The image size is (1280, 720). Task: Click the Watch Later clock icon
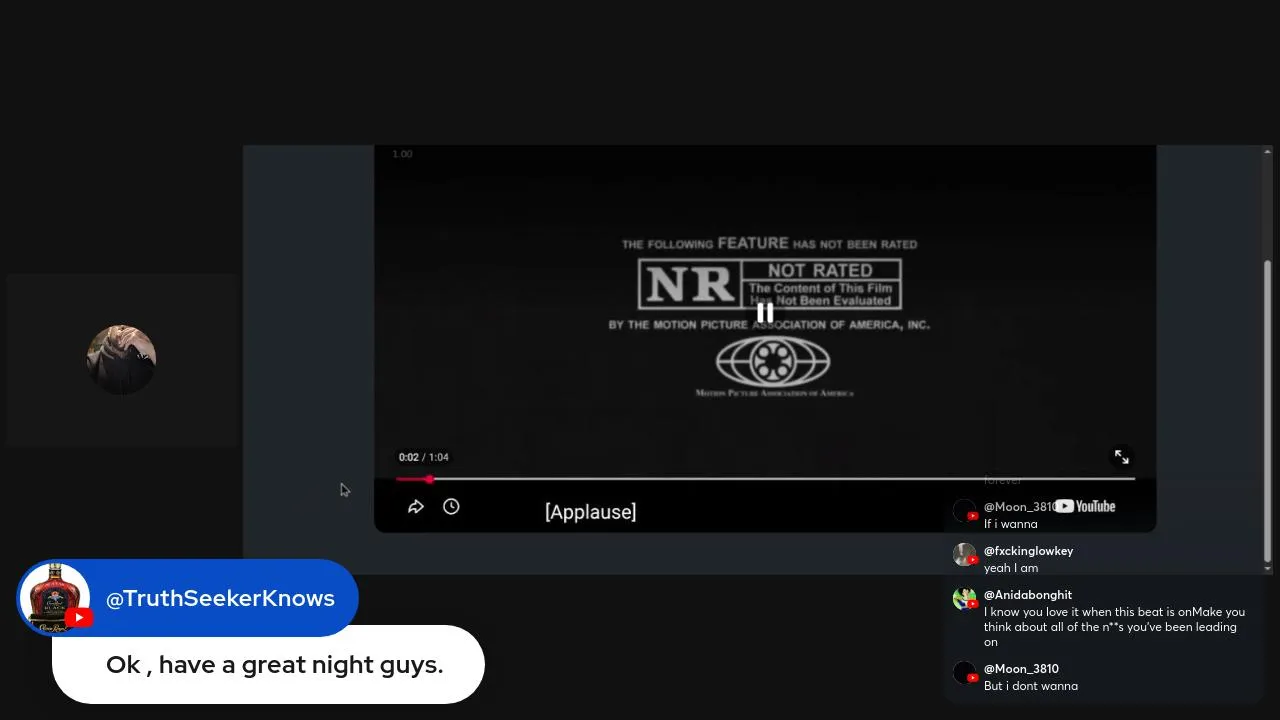pos(451,507)
